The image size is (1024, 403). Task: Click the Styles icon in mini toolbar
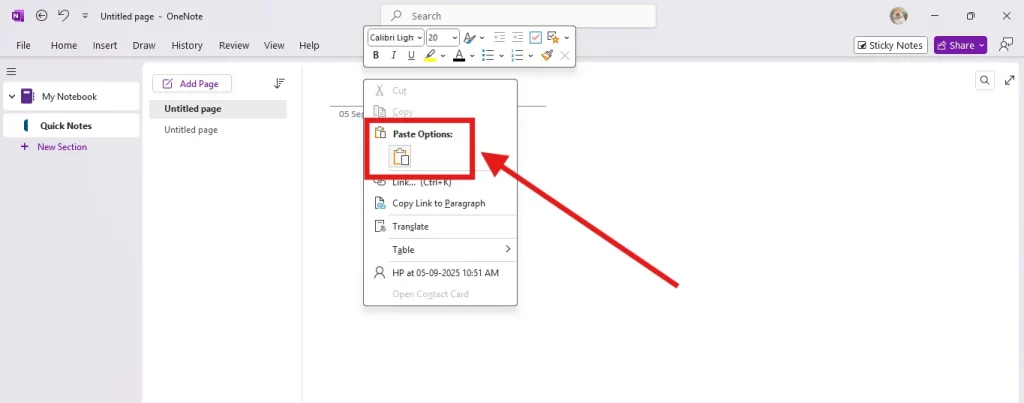(469, 38)
